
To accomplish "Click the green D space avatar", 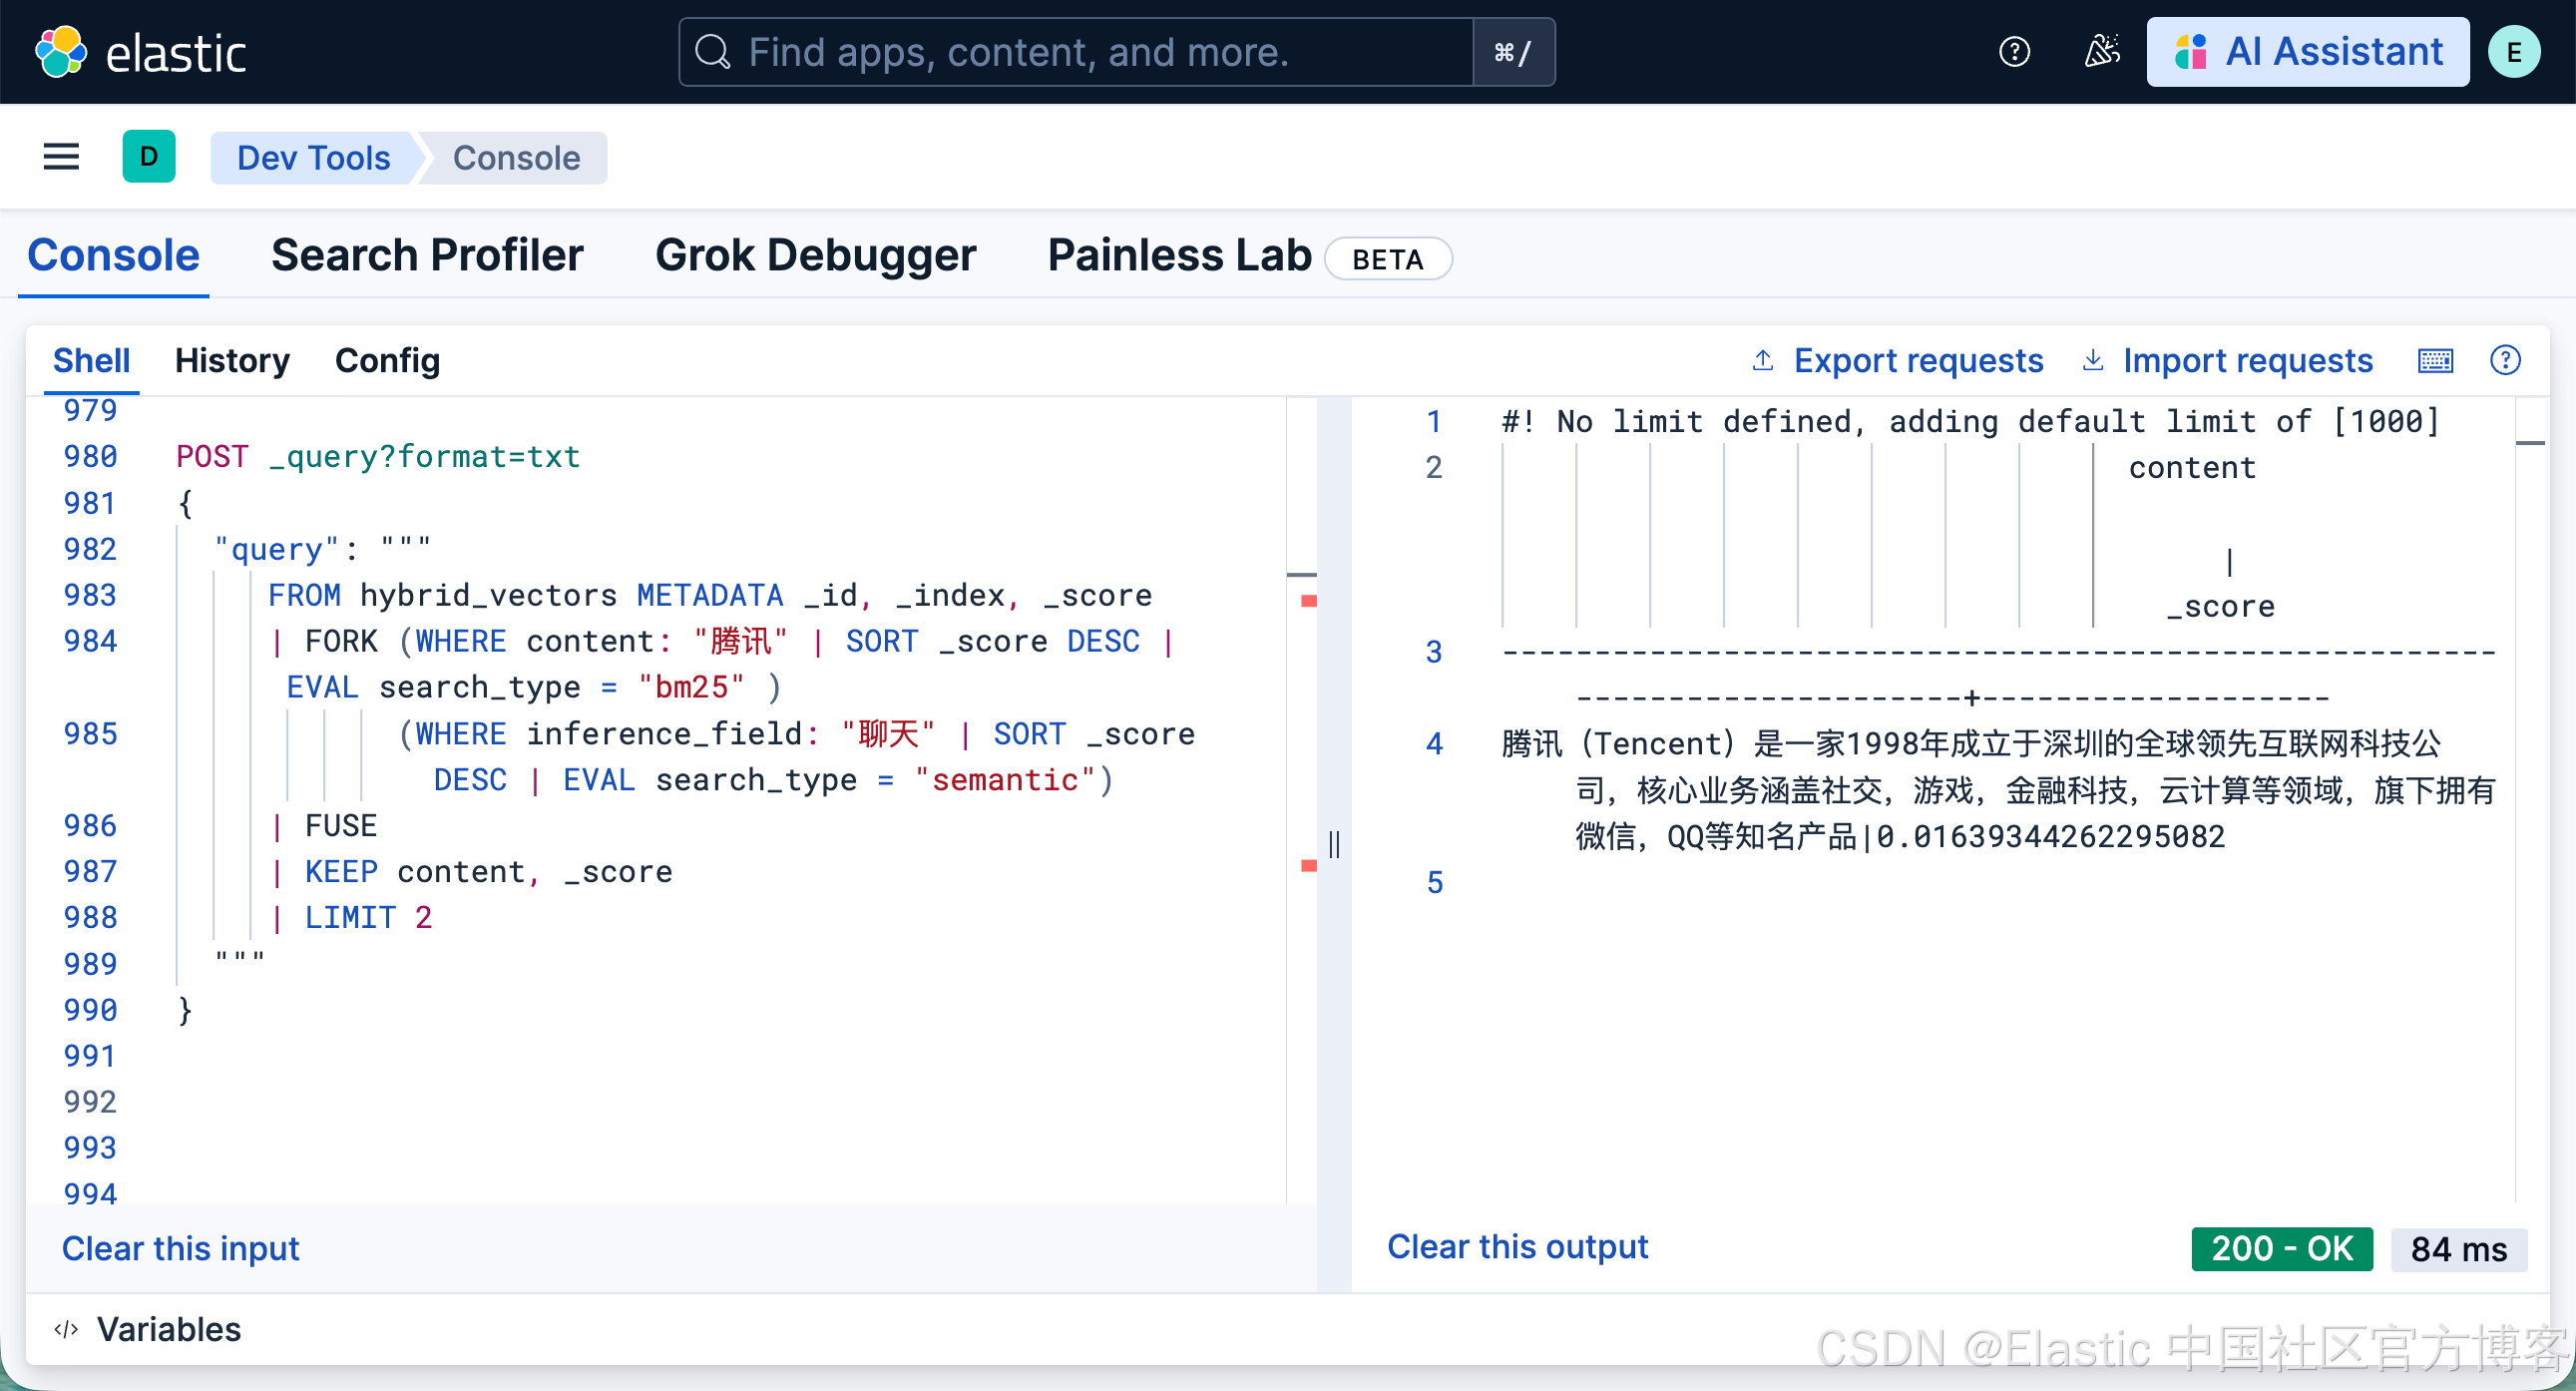I will tap(149, 157).
